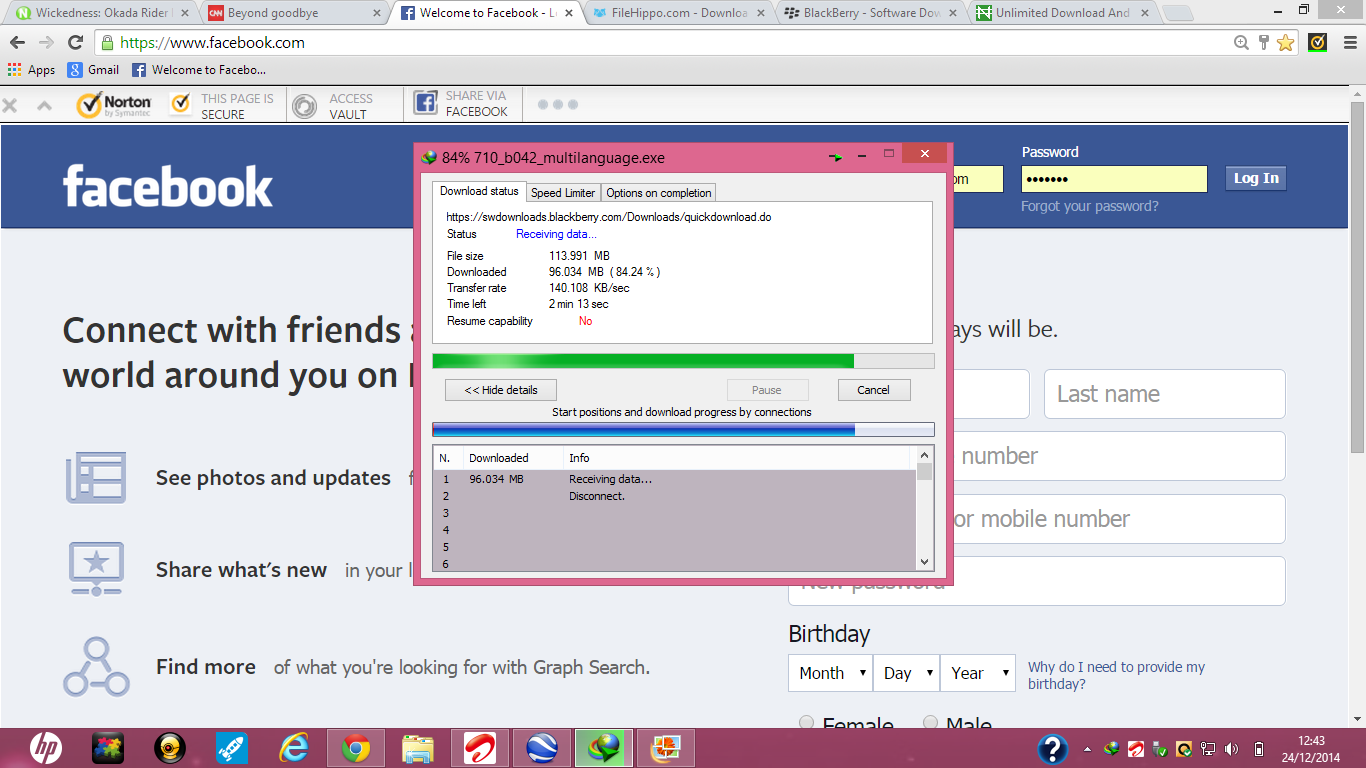
Task: Select Download status tab
Action: [x=479, y=191]
